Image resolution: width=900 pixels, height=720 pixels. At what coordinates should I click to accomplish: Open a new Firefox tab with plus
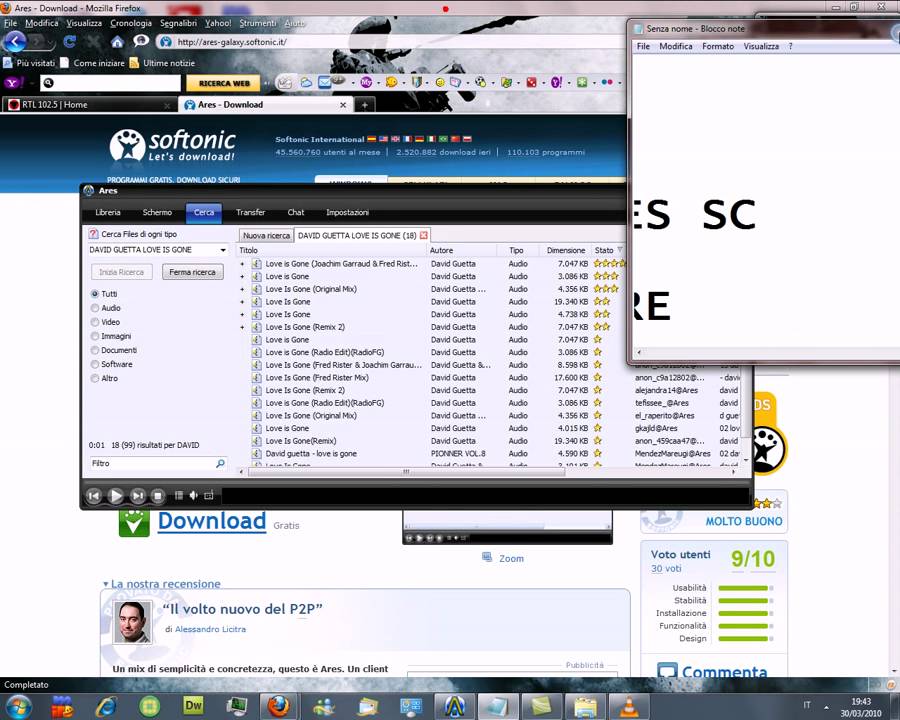pyautogui.click(x=364, y=105)
